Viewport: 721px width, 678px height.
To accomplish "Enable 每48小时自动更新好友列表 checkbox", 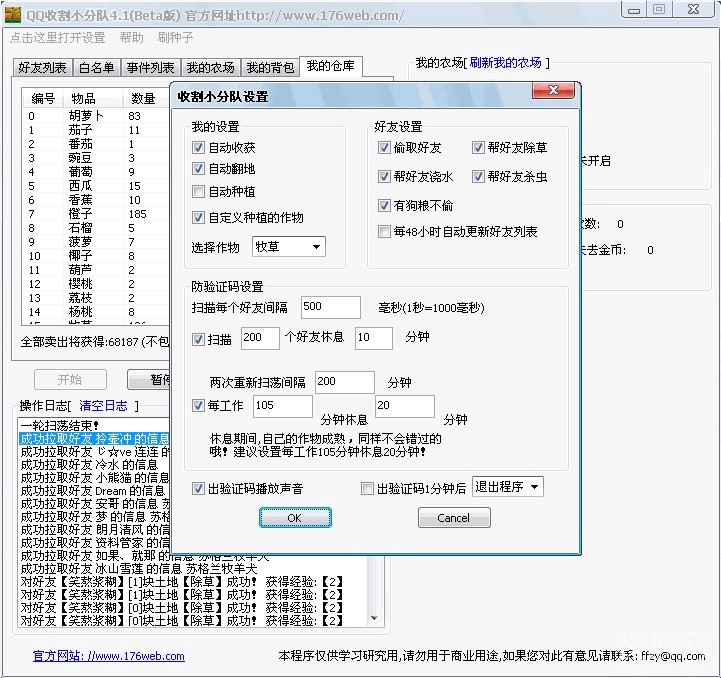I will [385, 232].
